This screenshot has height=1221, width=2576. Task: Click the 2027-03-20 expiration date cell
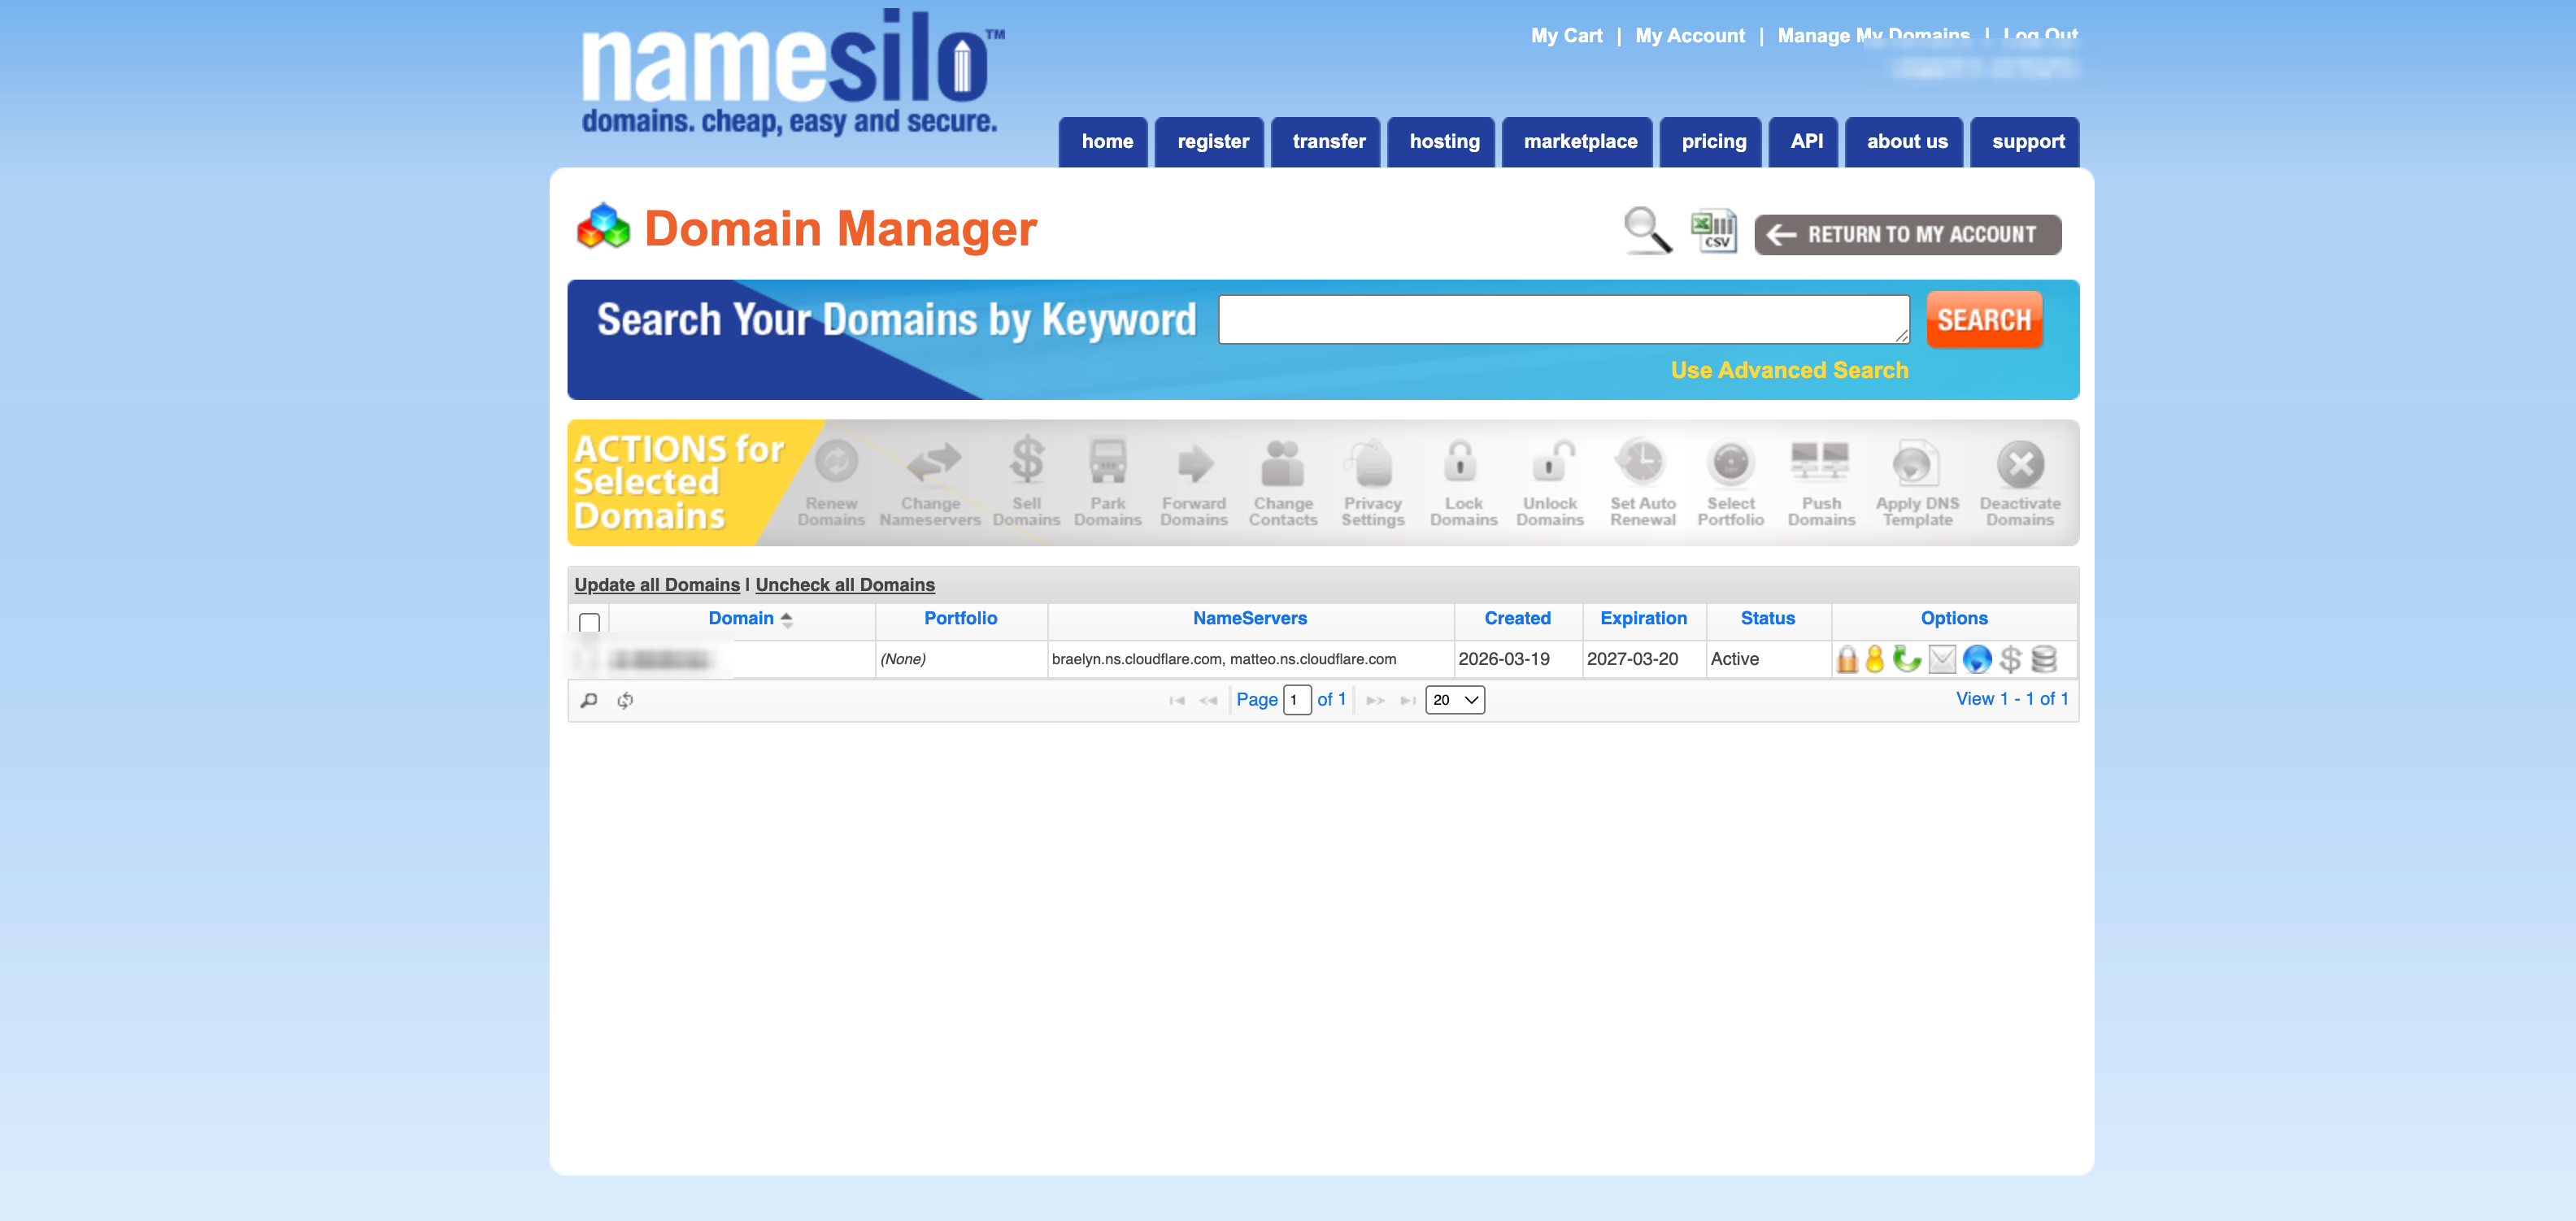coord(1644,659)
